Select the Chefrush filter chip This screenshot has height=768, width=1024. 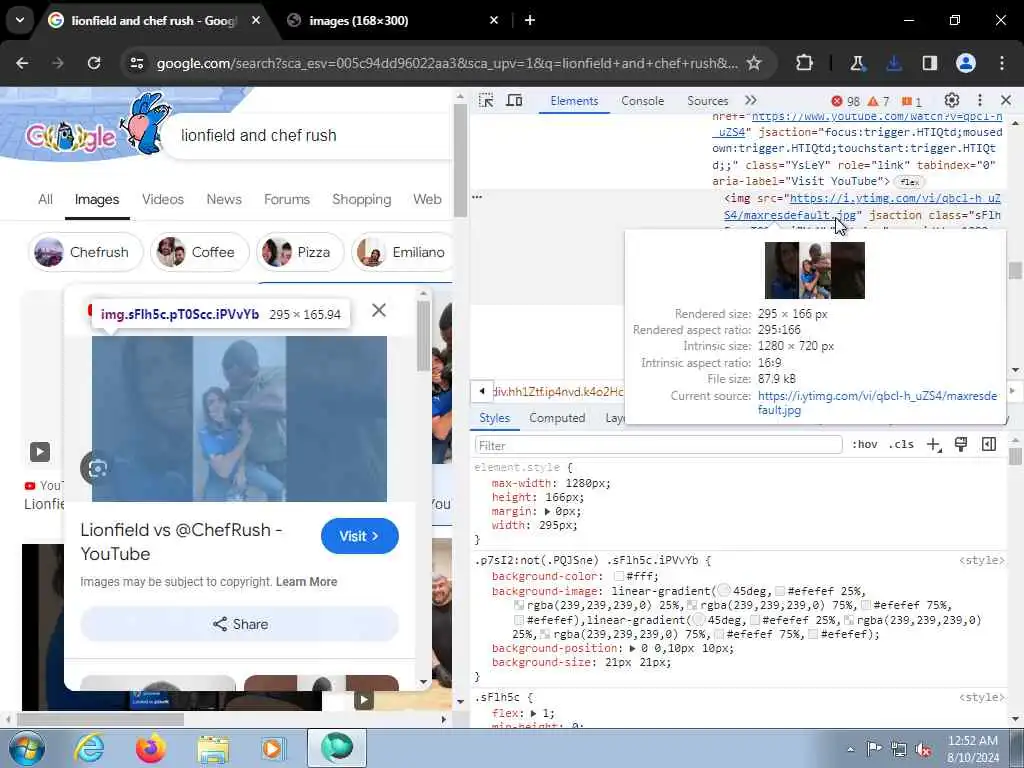(86, 252)
